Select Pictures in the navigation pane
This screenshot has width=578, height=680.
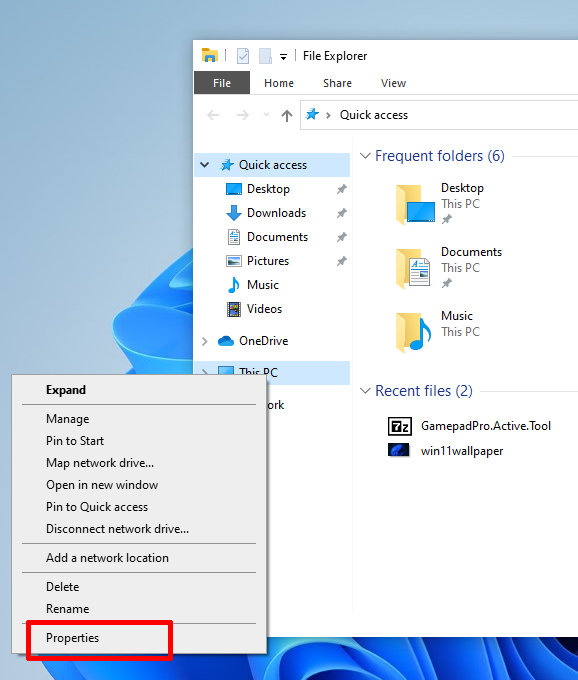click(x=268, y=261)
